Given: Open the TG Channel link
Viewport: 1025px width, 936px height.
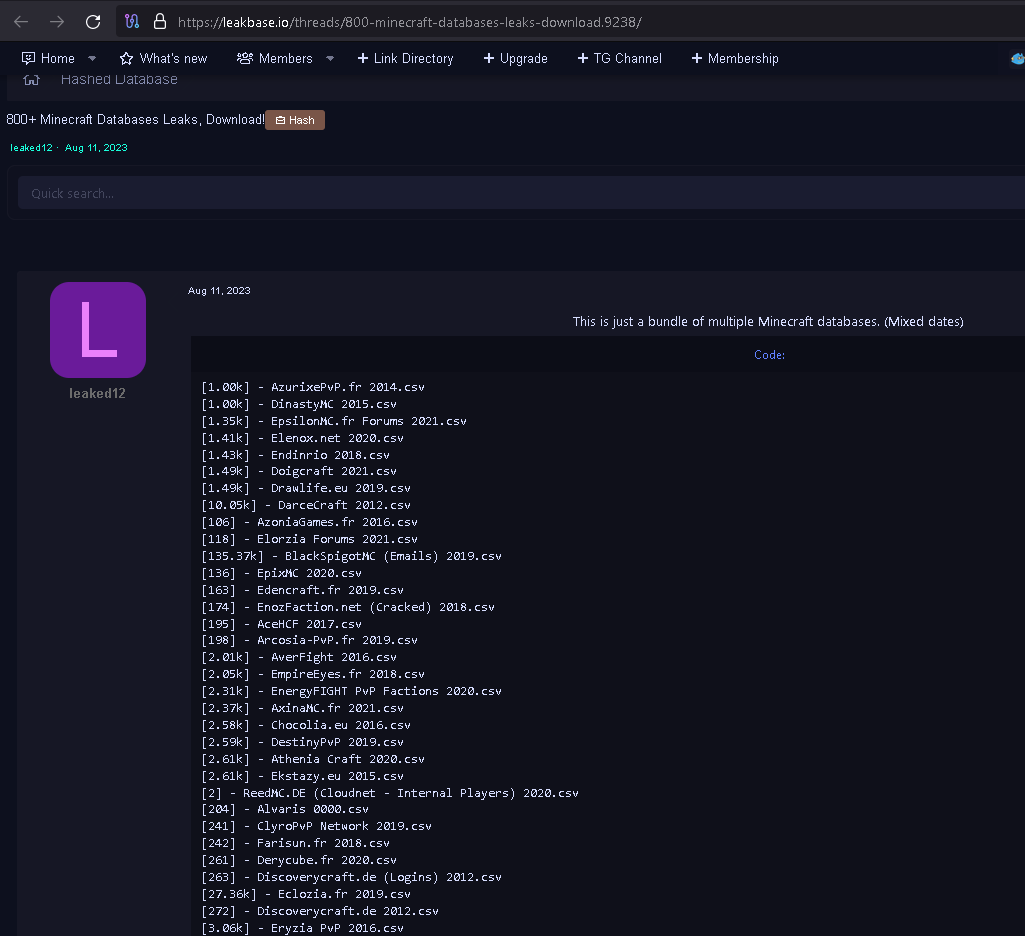Looking at the screenshot, I should coord(619,59).
